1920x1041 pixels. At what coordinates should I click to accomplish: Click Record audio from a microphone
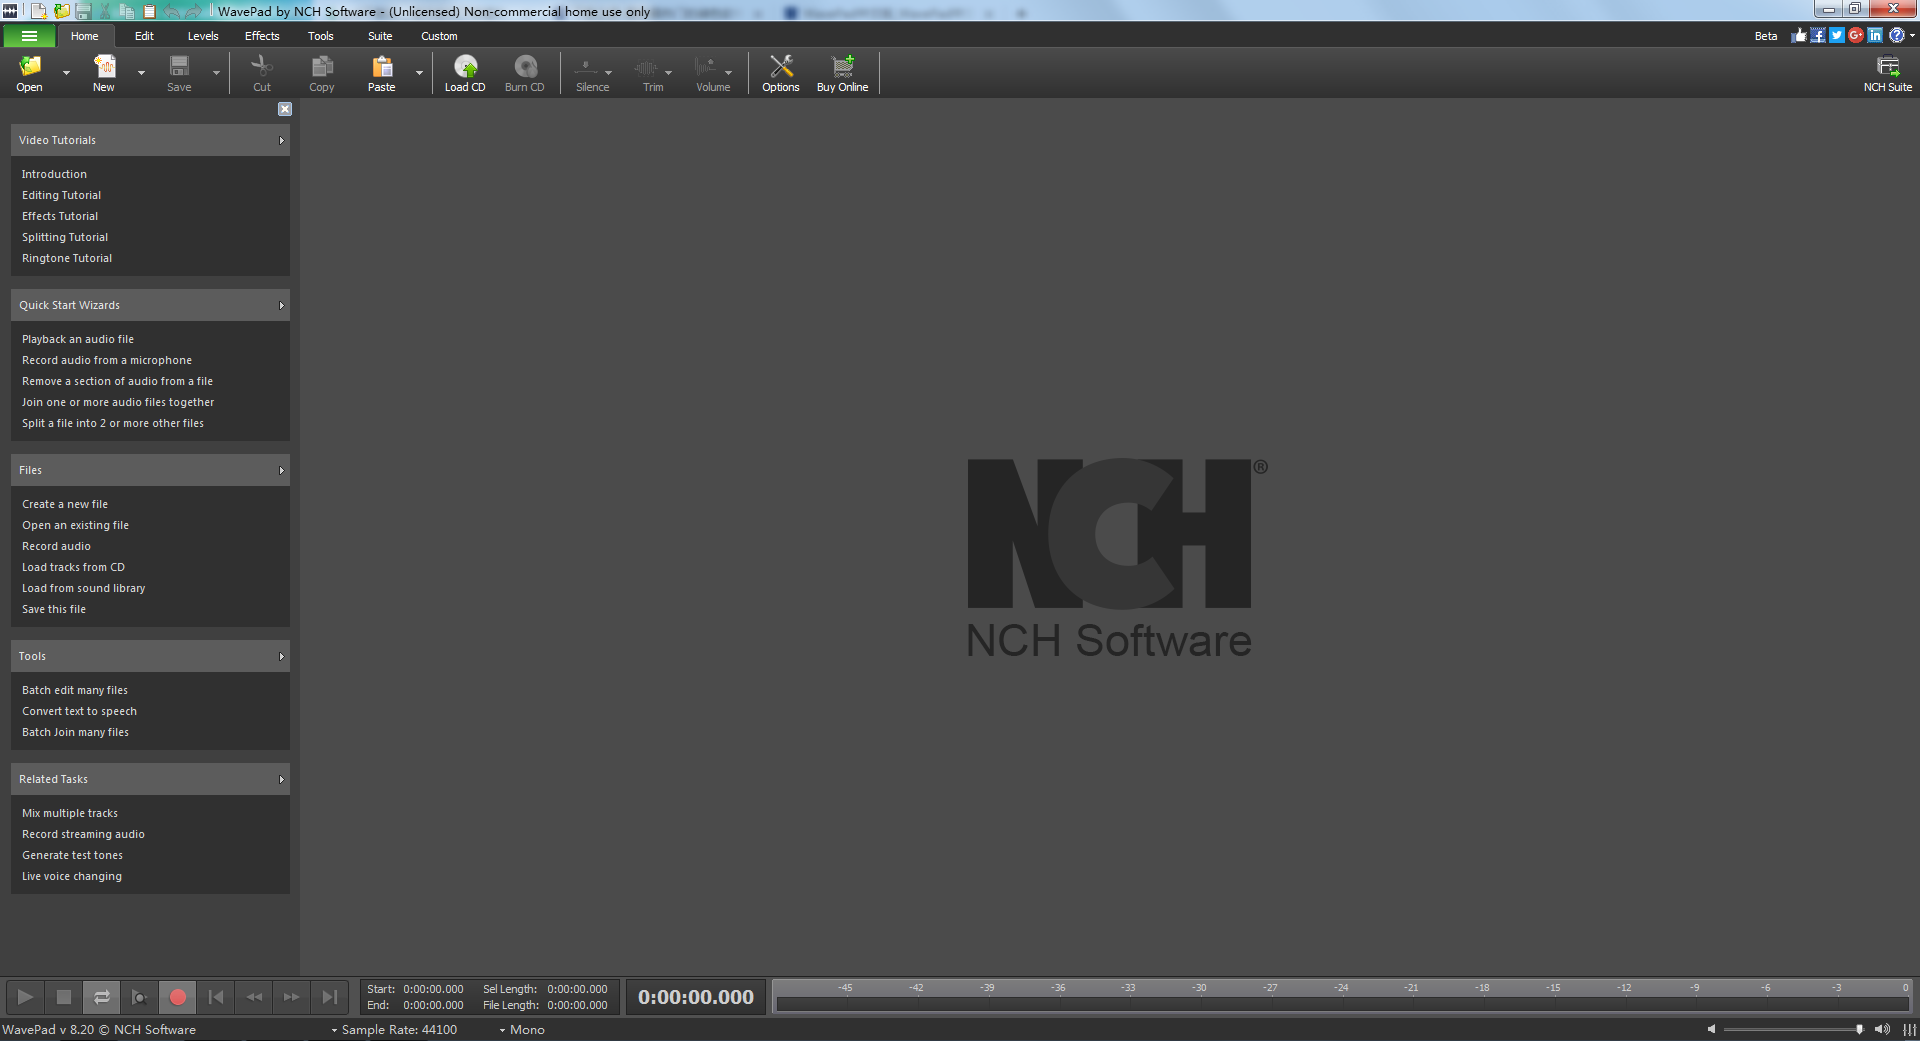[107, 361]
